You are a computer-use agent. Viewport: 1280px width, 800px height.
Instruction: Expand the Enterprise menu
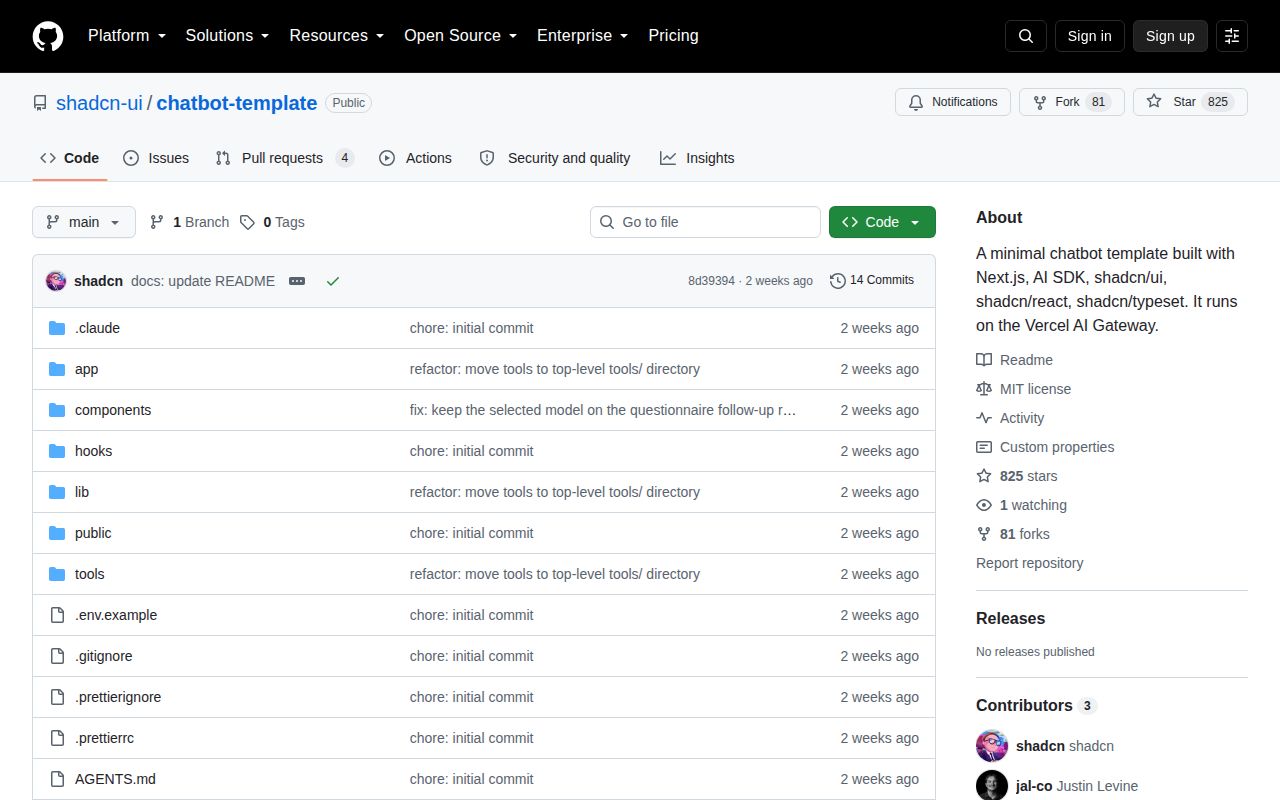click(x=583, y=36)
